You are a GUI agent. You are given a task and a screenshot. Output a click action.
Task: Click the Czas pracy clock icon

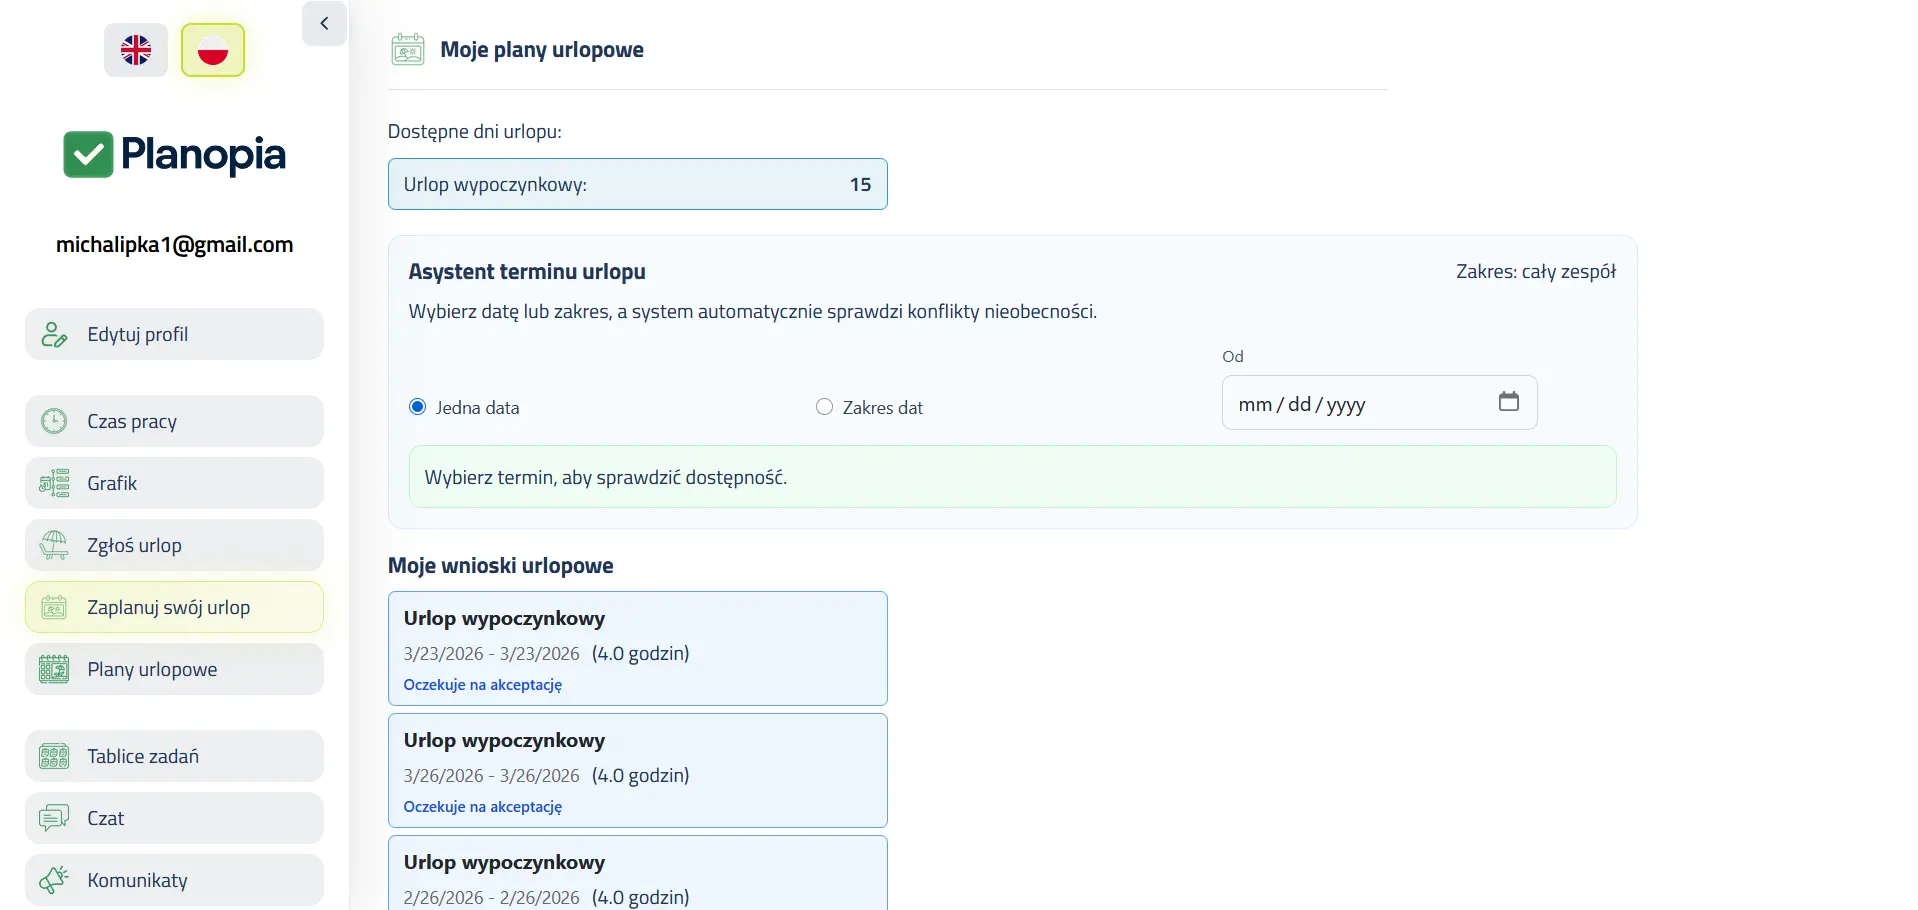(x=54, y=421)
